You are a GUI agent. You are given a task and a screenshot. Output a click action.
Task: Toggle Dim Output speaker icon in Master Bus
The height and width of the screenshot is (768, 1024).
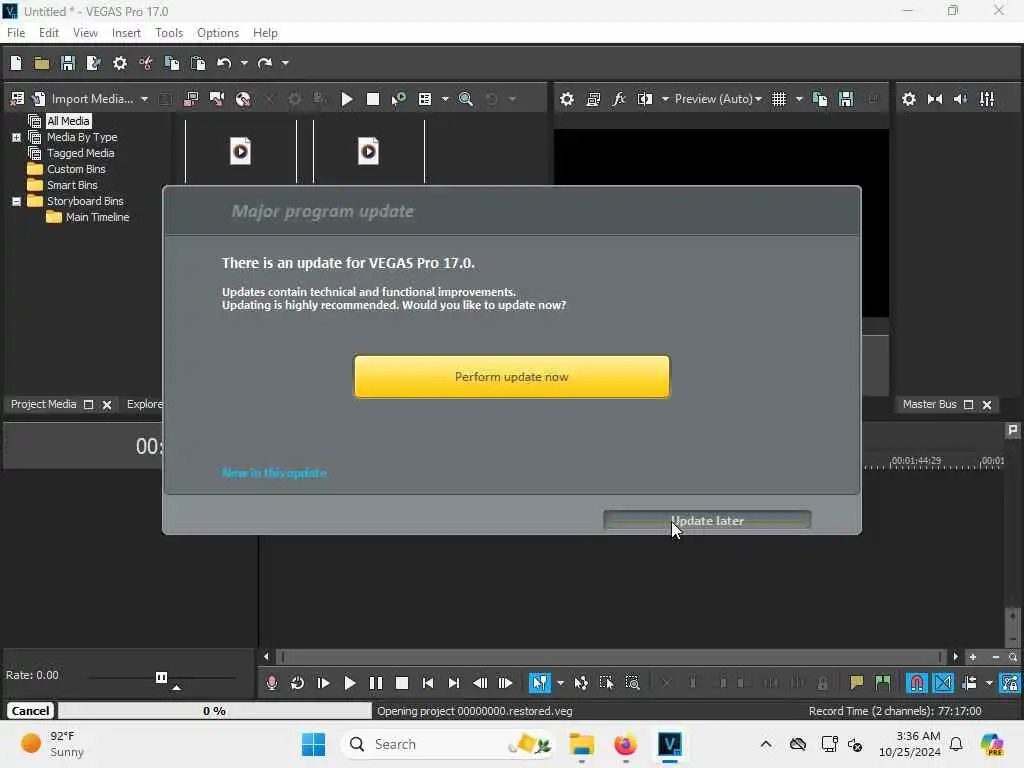point(961,99)
